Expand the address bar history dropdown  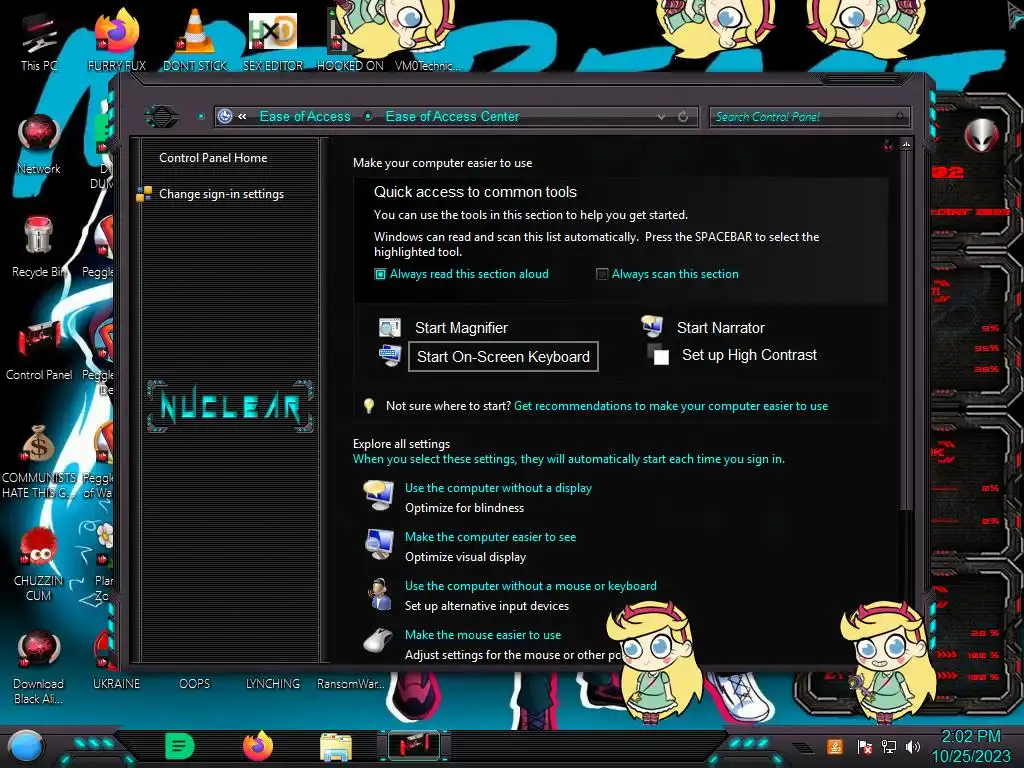tap(662, 117)
